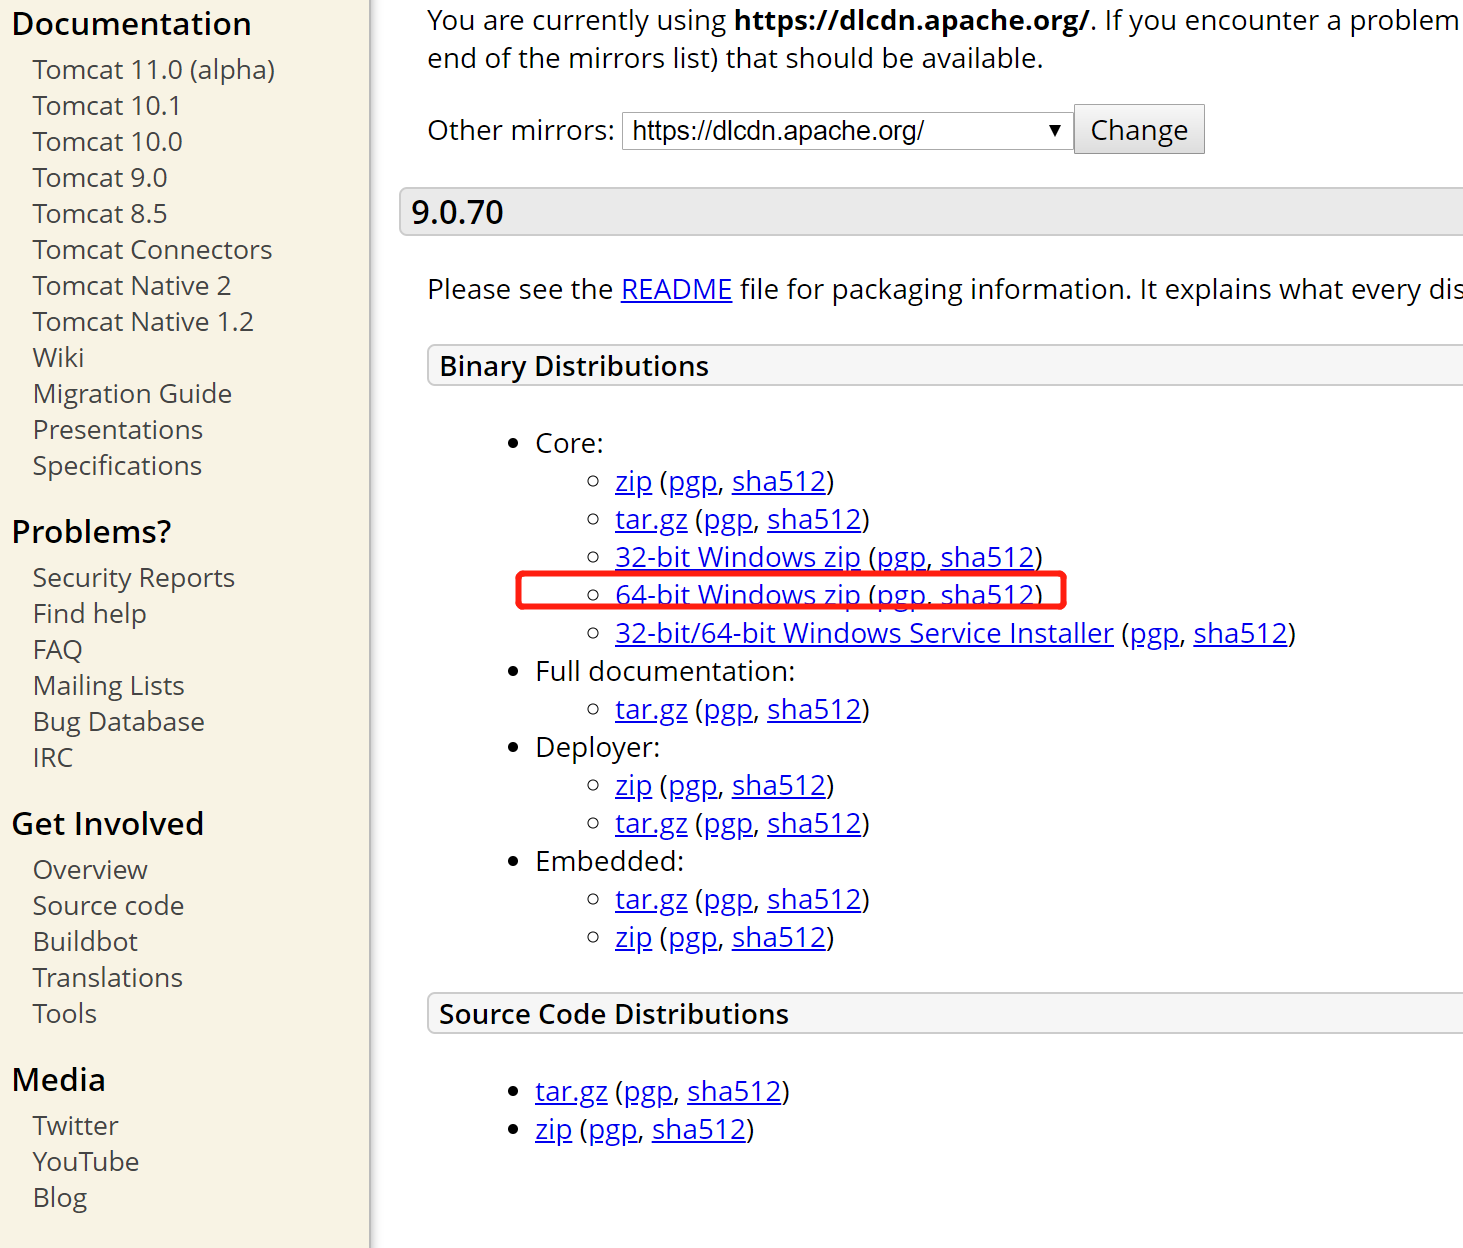Visit the Tomcat Twitter page
Viewport: 1463px width, 1248px height.
pyautogui.click(x=75, y=1126)
